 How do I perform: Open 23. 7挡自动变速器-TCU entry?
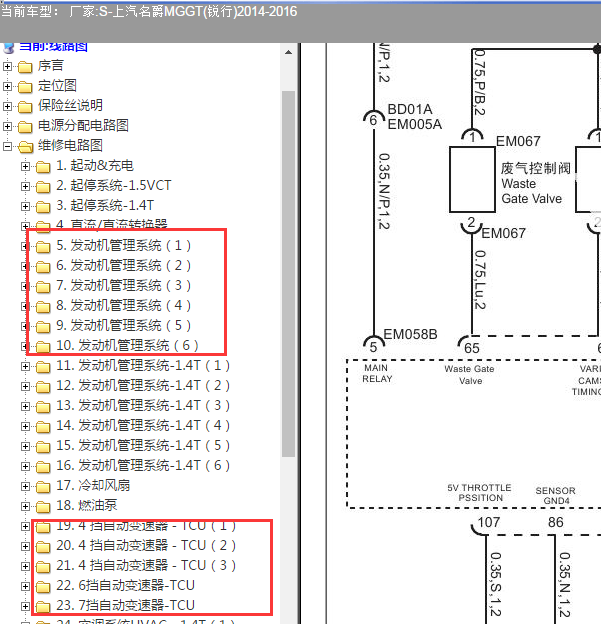pyautogui.click(x=125, y=605)
